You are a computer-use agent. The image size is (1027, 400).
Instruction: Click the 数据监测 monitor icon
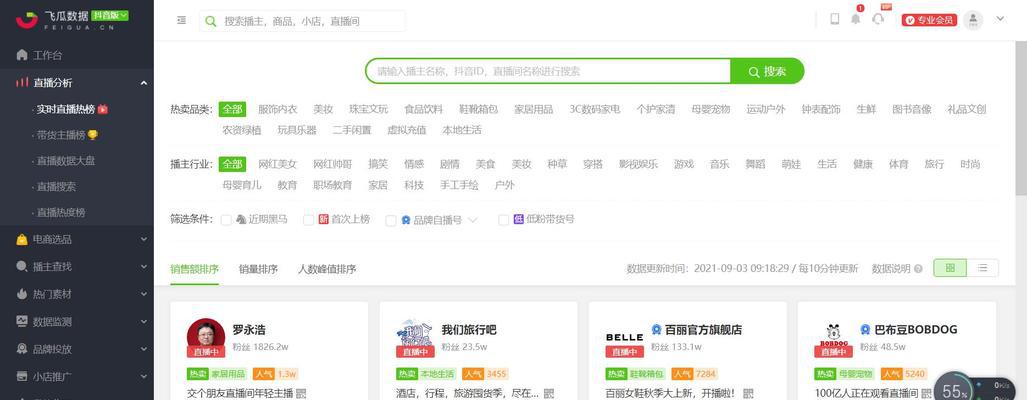(22, 321)
